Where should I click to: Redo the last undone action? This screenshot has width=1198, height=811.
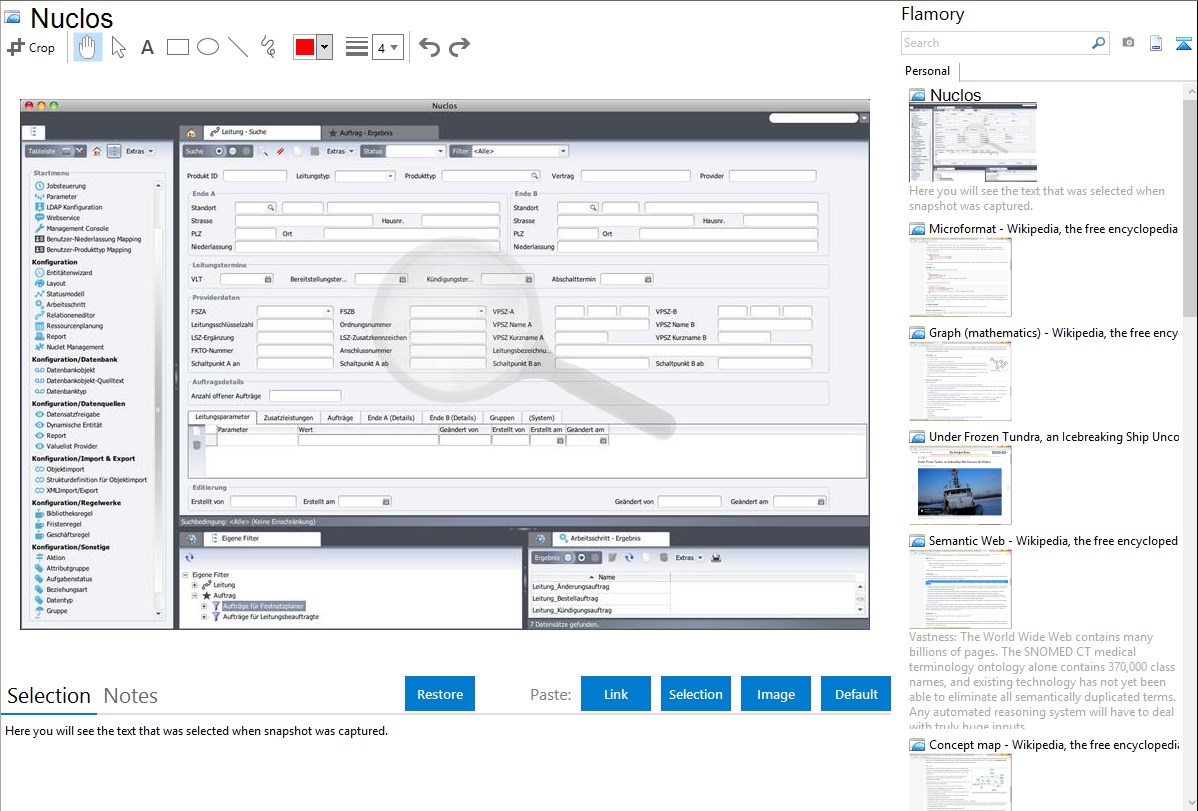click(x=459, y=47)
